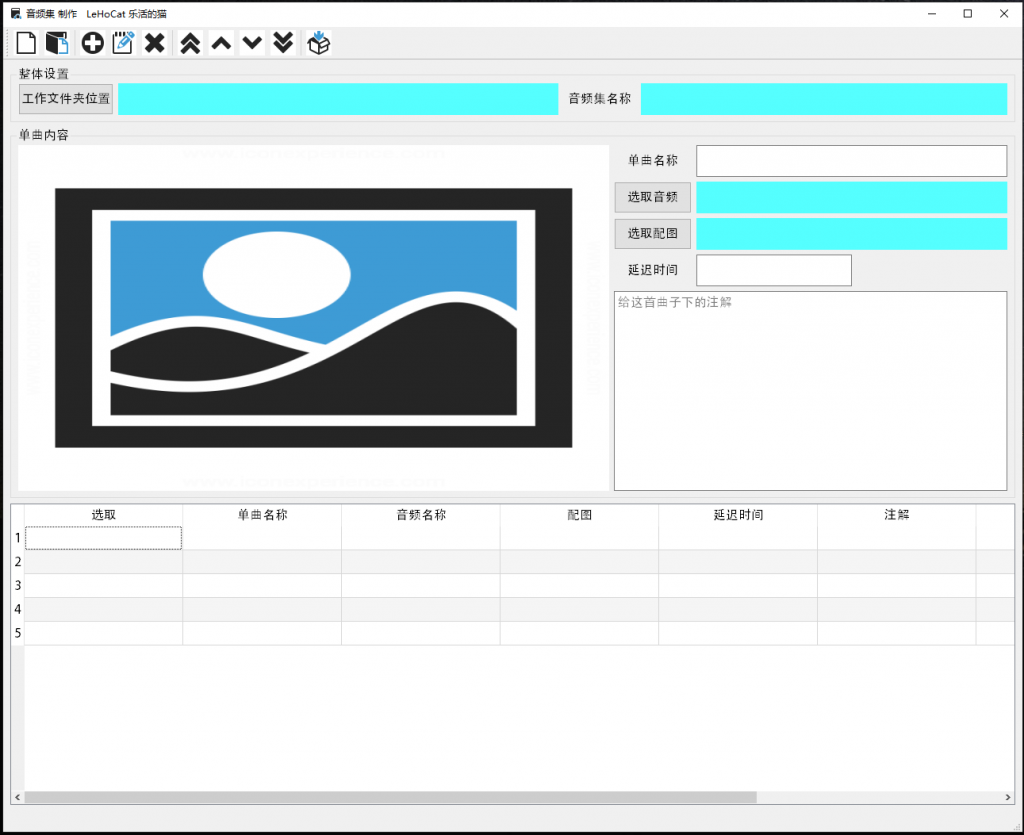Move track to bottom with double-down arrows
1024x835 pixels.
click(x=283, y=43)
